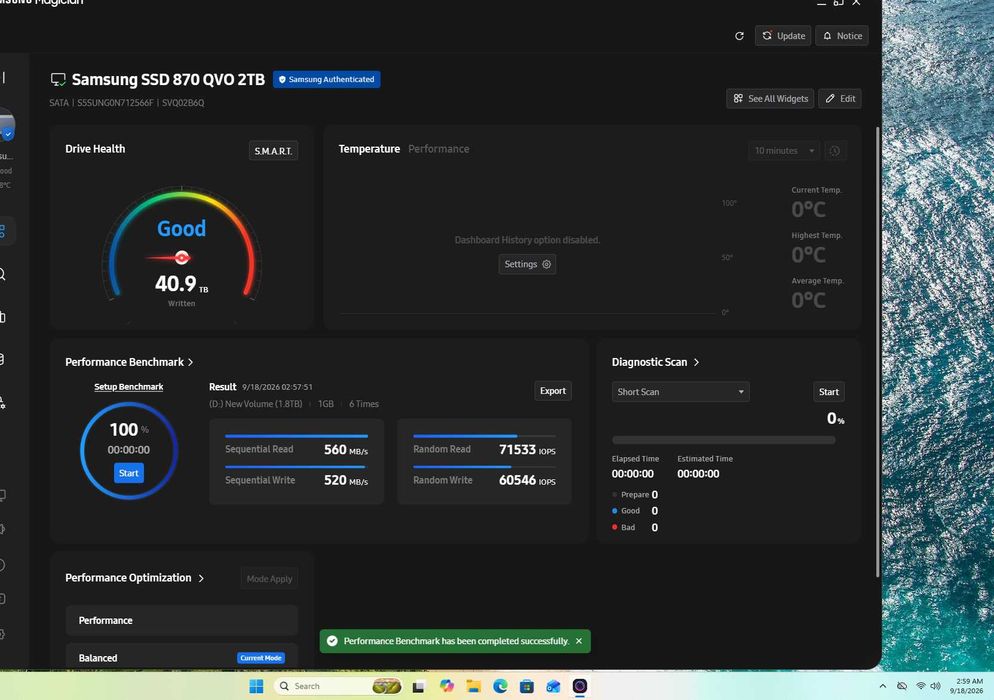Click the monitor icon before Samsung SSD 870
This screenshot has height=700, width=994.
(58, 79)
